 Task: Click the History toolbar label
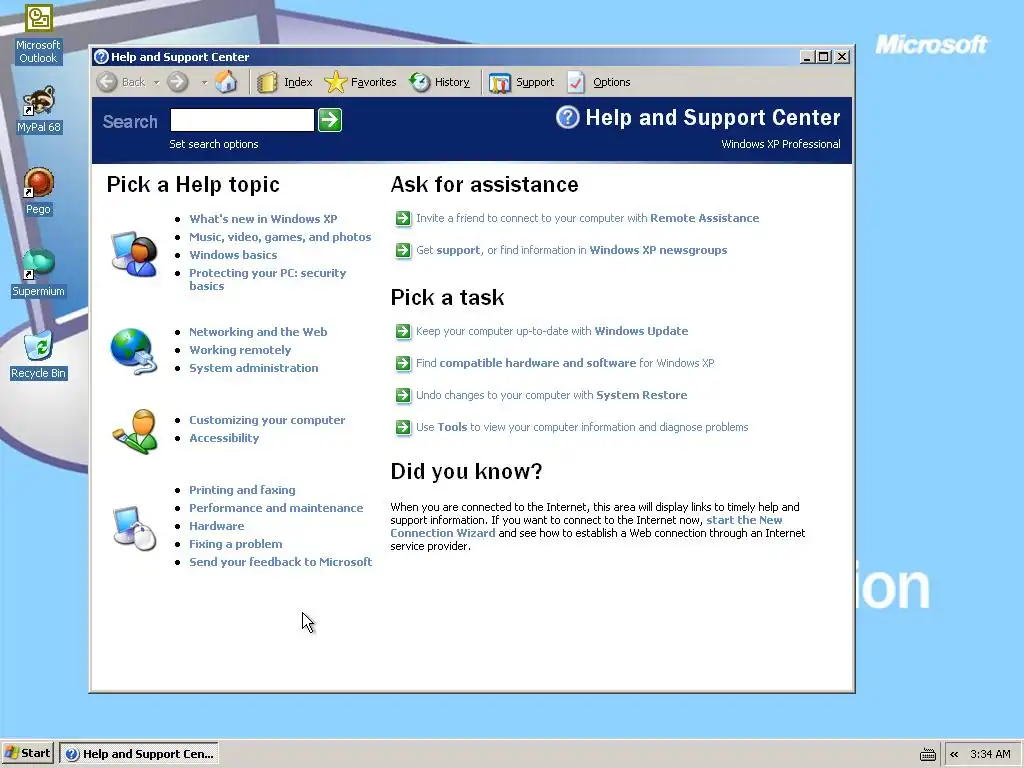coord(452,82)
